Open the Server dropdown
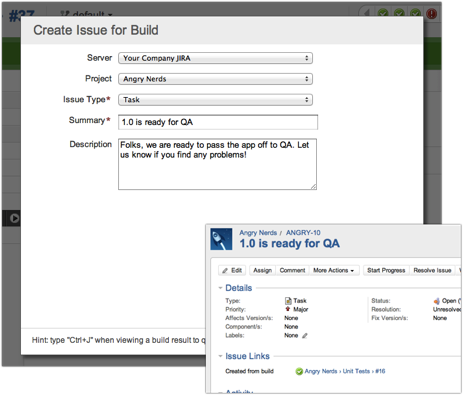The width and height of the screenshot is (463, 395). [215, 58]
